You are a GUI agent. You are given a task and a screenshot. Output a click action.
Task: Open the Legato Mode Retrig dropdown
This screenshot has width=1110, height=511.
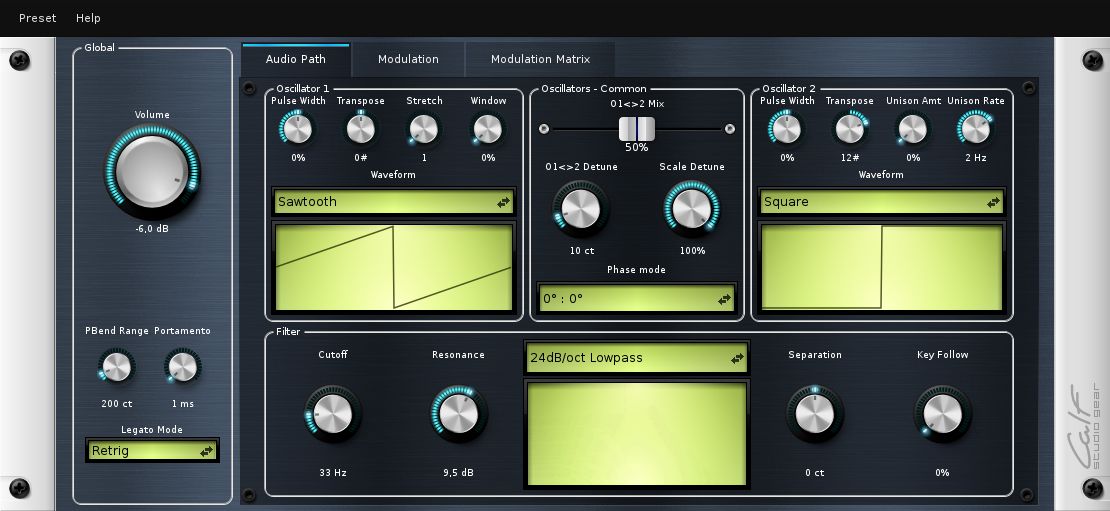point(152,451)
